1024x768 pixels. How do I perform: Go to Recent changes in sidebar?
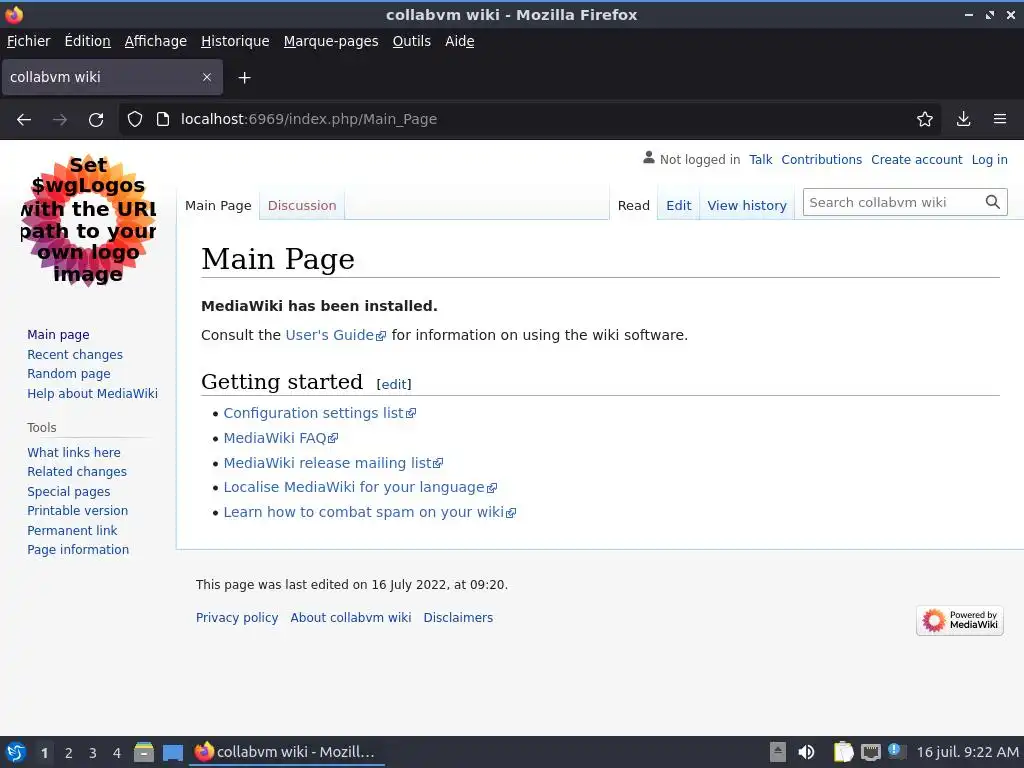75,354
